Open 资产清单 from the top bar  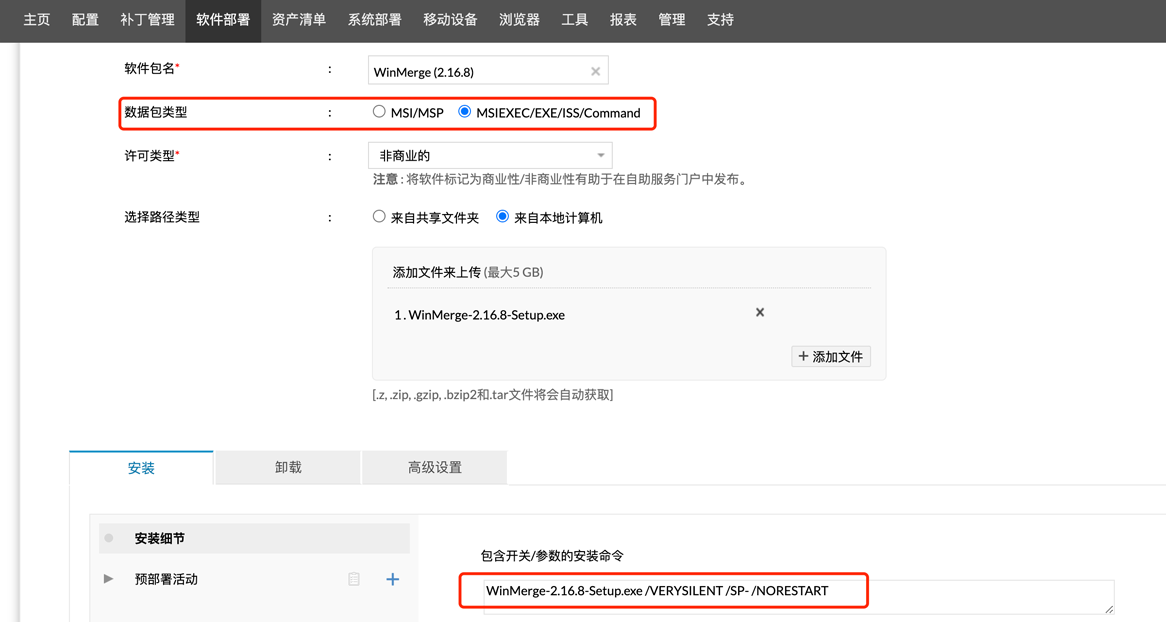[x=298, y=20]
